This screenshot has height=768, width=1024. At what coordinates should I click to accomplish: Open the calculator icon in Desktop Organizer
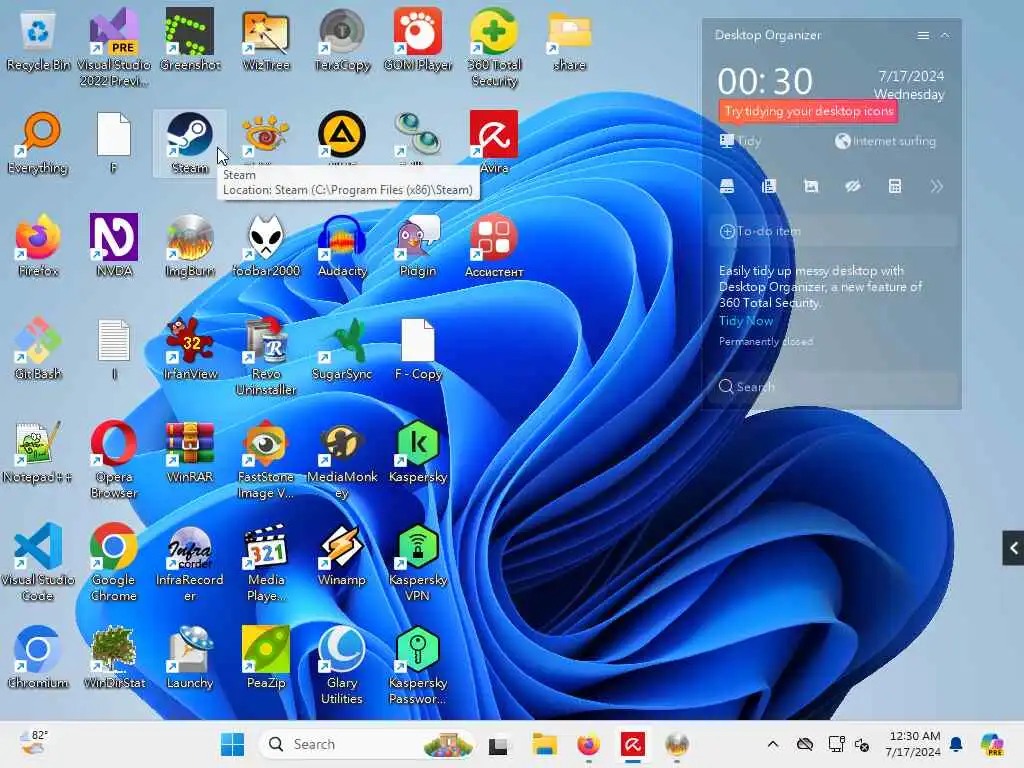tap(895, 187)
